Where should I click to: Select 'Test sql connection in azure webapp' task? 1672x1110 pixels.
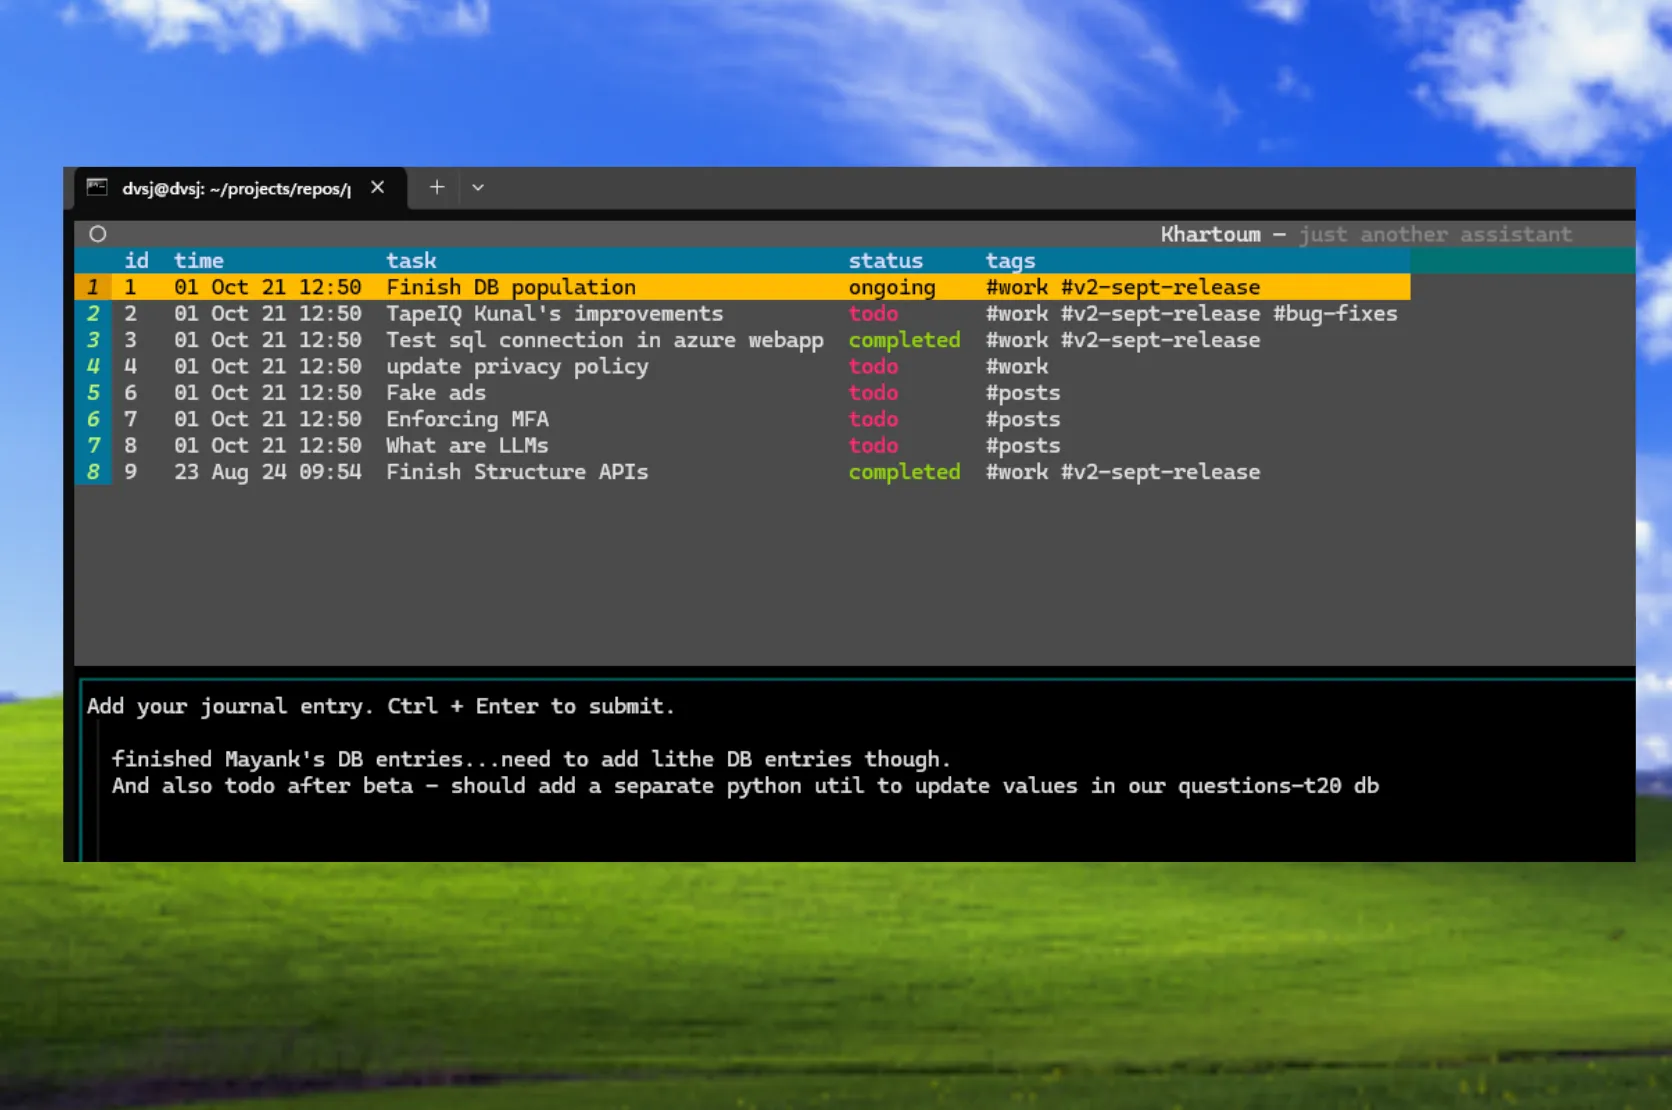605,340
